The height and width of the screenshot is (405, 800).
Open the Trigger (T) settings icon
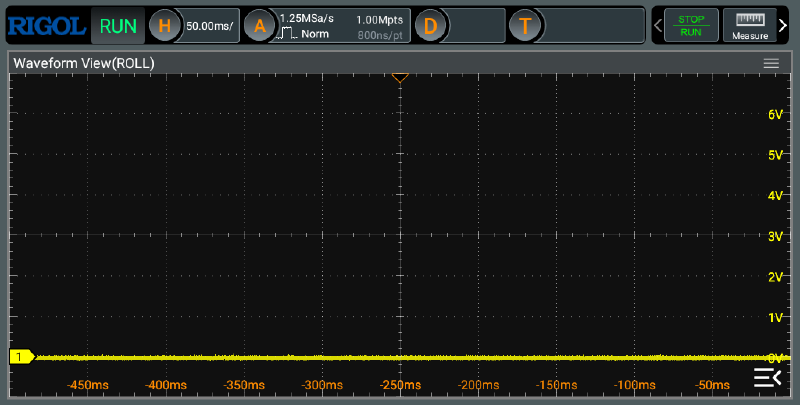525,26
